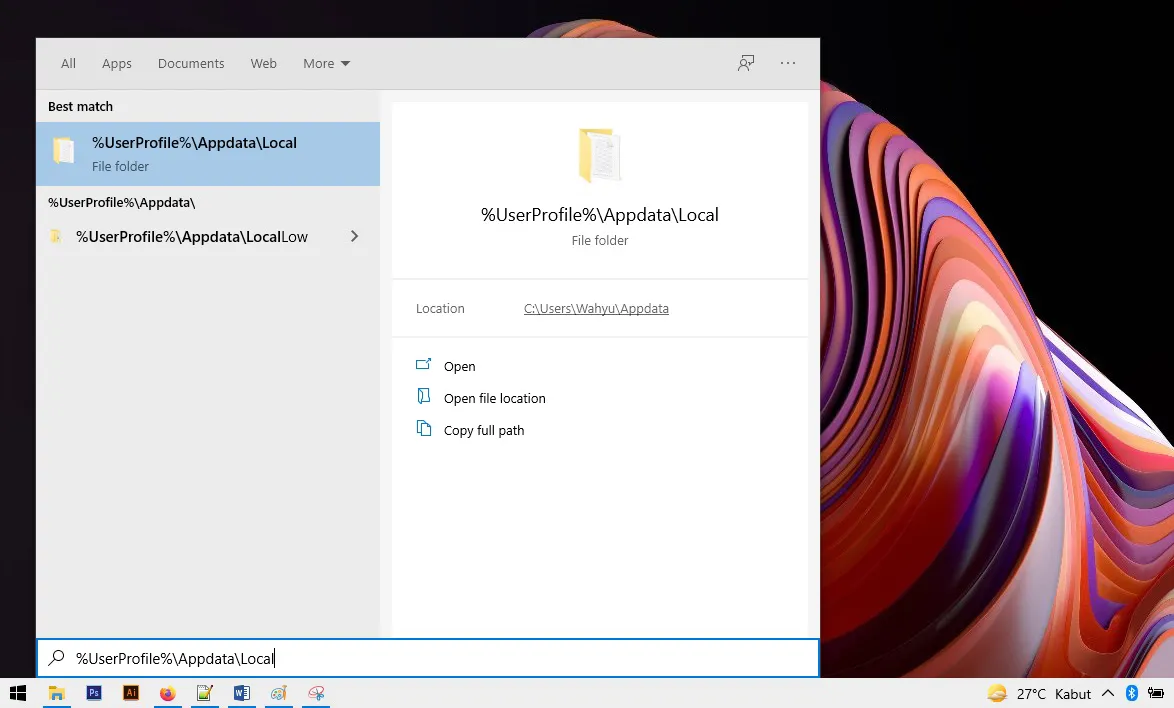This screenshot has width=1174, height=708.
Task: Launch Adobe Illustrator from the taskbar
Action: [x=130, y=693]
